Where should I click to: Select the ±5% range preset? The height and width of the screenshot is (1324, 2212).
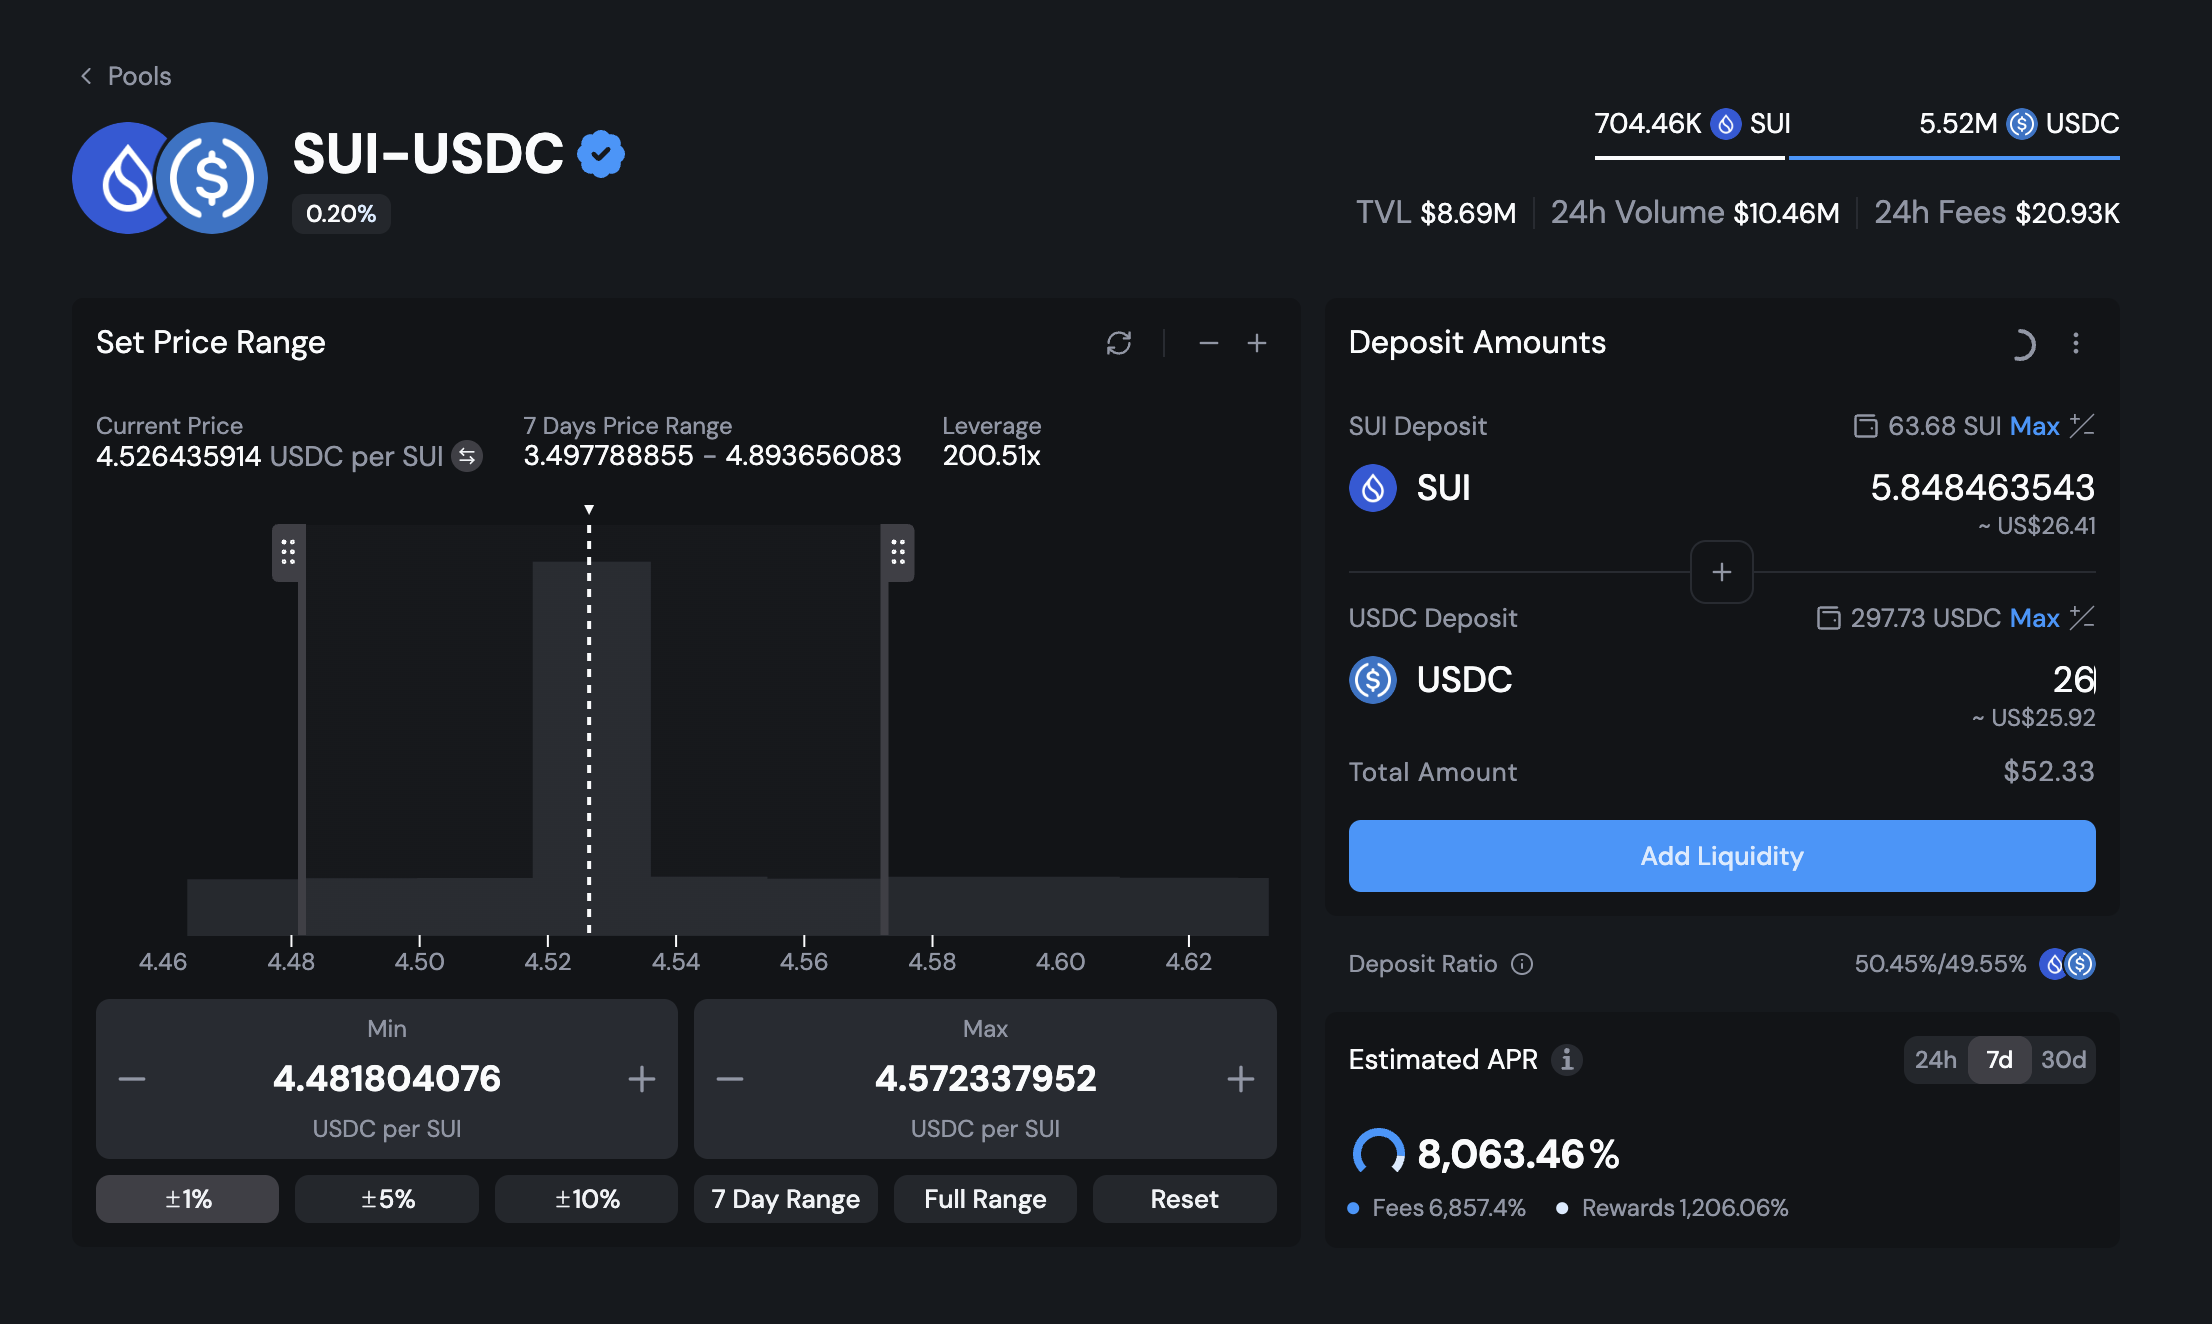[x=387, y=1198]
